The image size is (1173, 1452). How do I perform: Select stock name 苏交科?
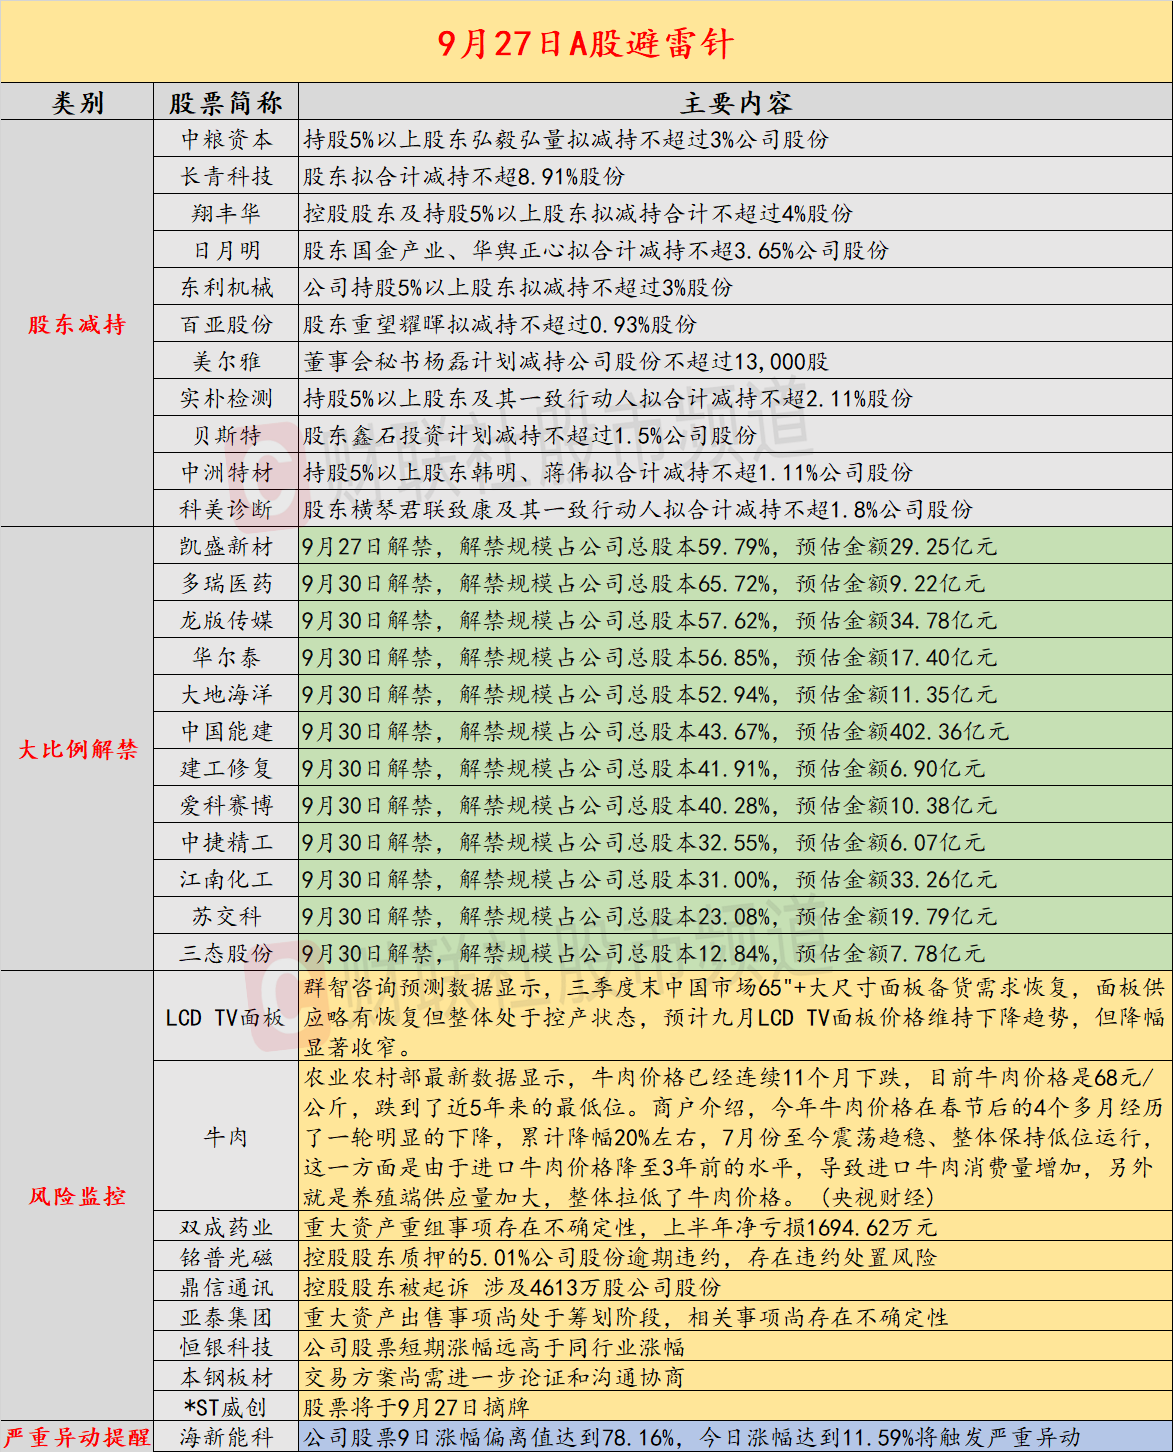[226, 916]
